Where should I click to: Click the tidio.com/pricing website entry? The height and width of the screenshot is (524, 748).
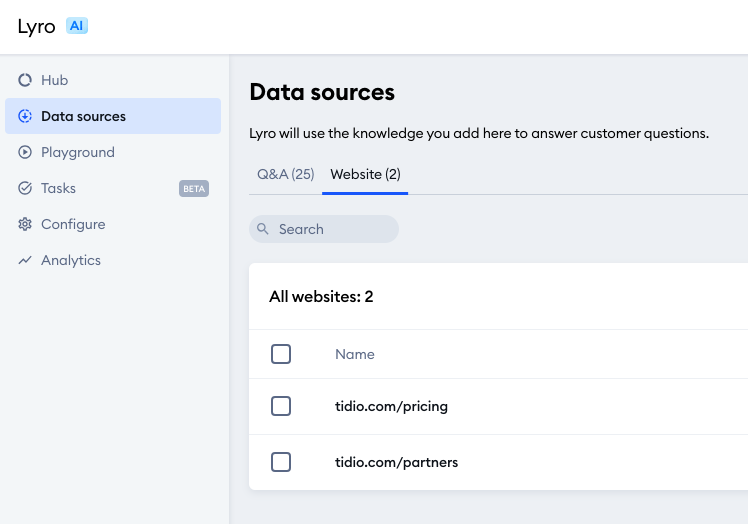[391, 406]
